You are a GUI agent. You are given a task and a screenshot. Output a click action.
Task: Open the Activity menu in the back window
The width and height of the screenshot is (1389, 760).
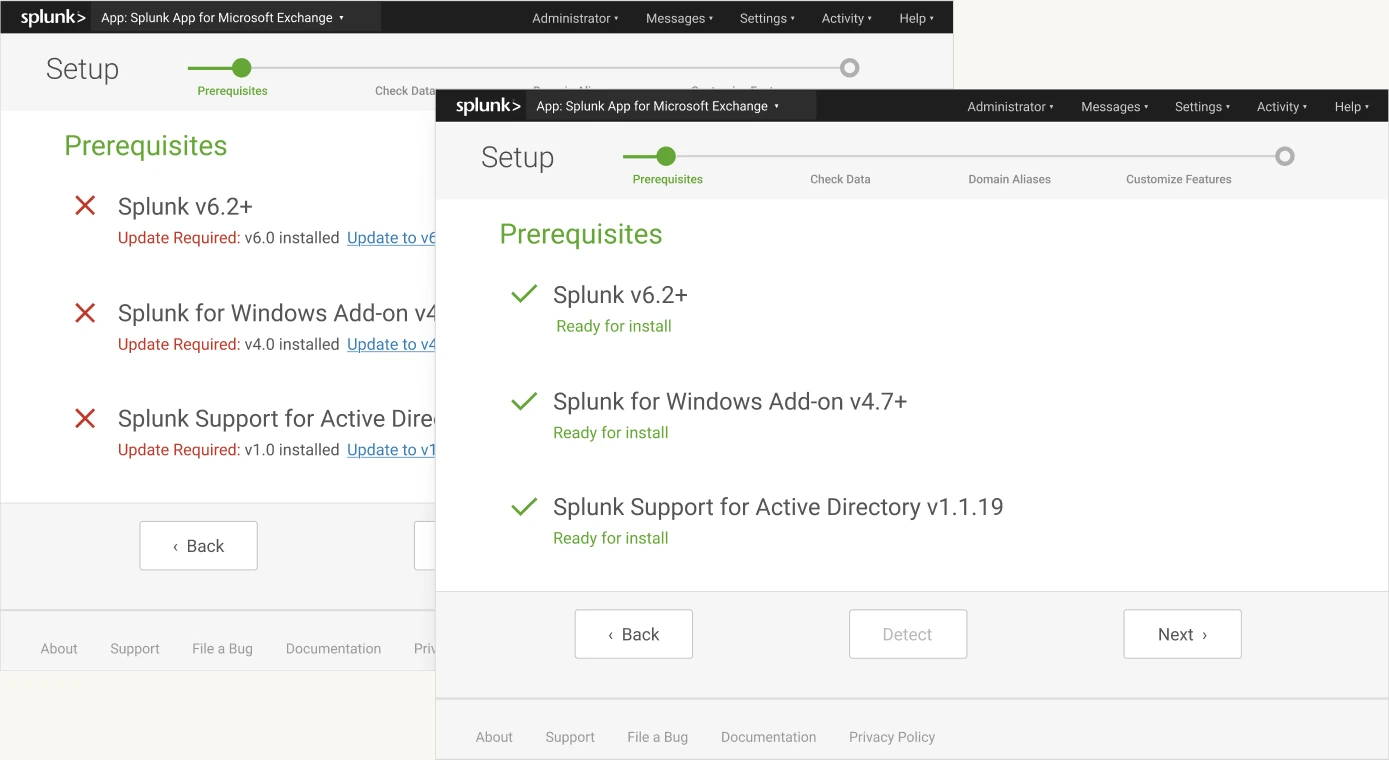tap(847, 19)
